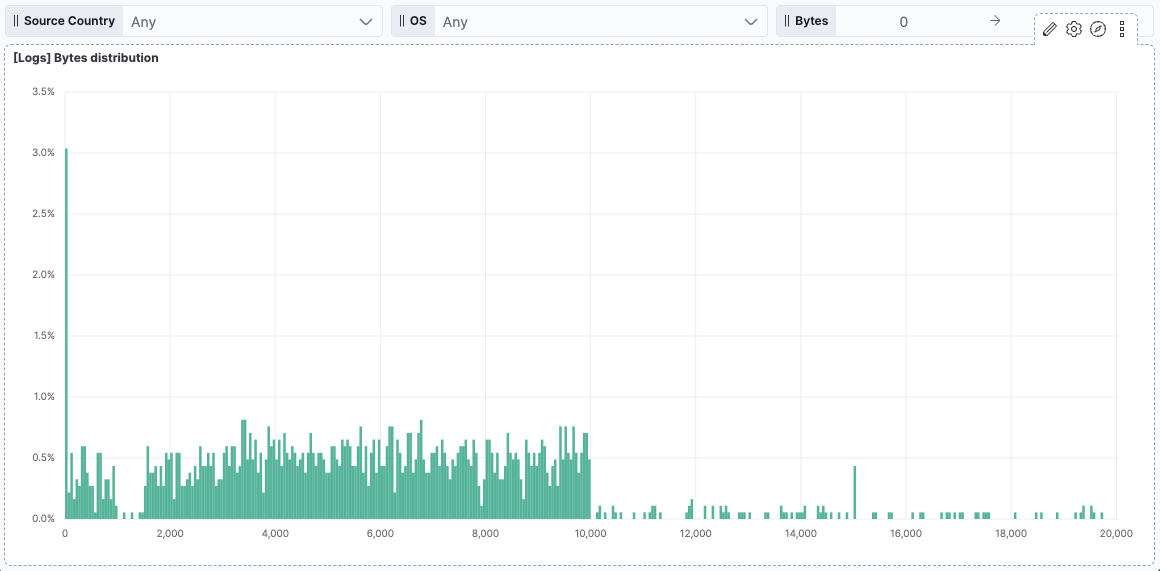
Task: Expand the OS dropdown chevron
Action: pos(751,21)
